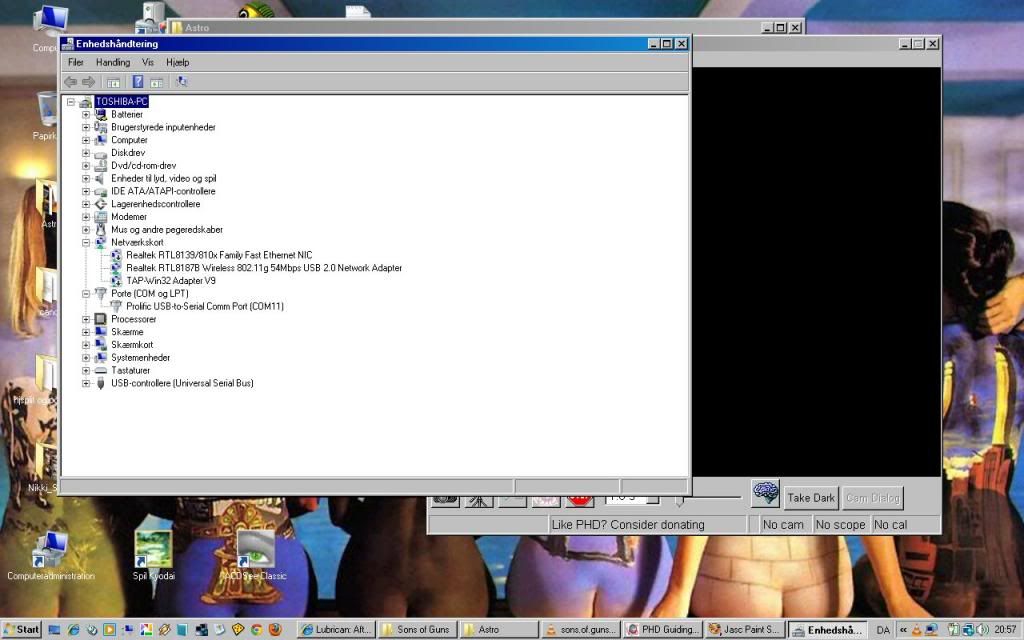Click the Modemer device icon
Viewport: 1024px width, 640px height.
click(101, 217)
